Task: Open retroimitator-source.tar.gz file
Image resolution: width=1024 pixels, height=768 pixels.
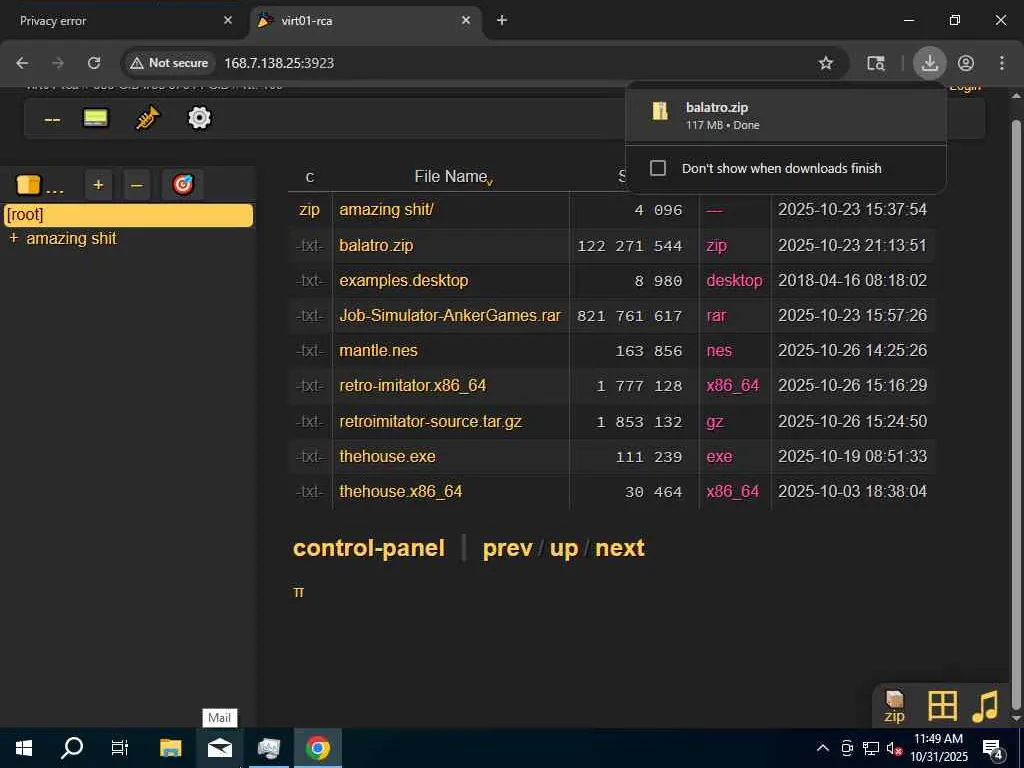Action: tap(430, 421)
